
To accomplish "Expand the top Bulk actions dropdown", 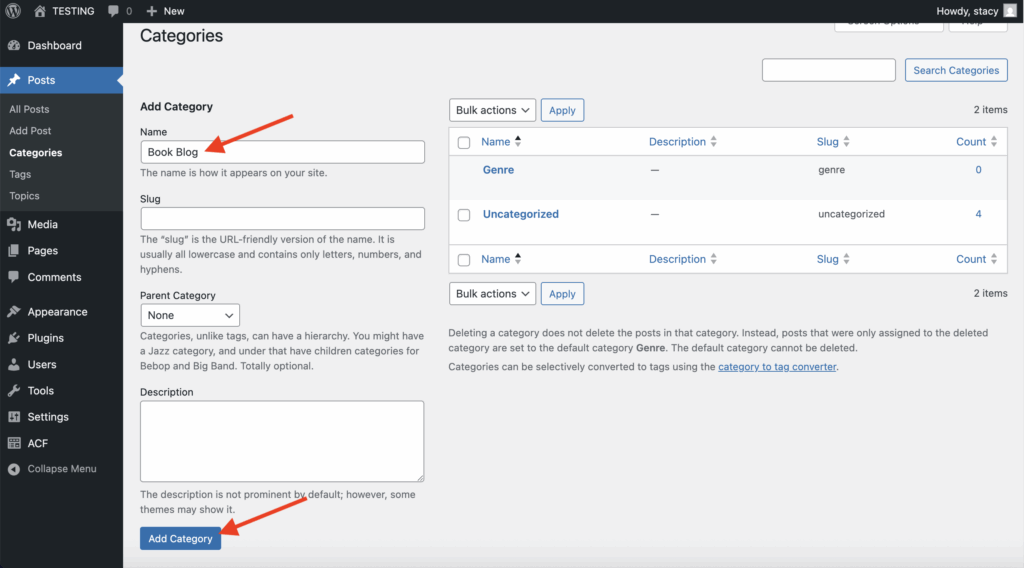I will tap(493, 110).
